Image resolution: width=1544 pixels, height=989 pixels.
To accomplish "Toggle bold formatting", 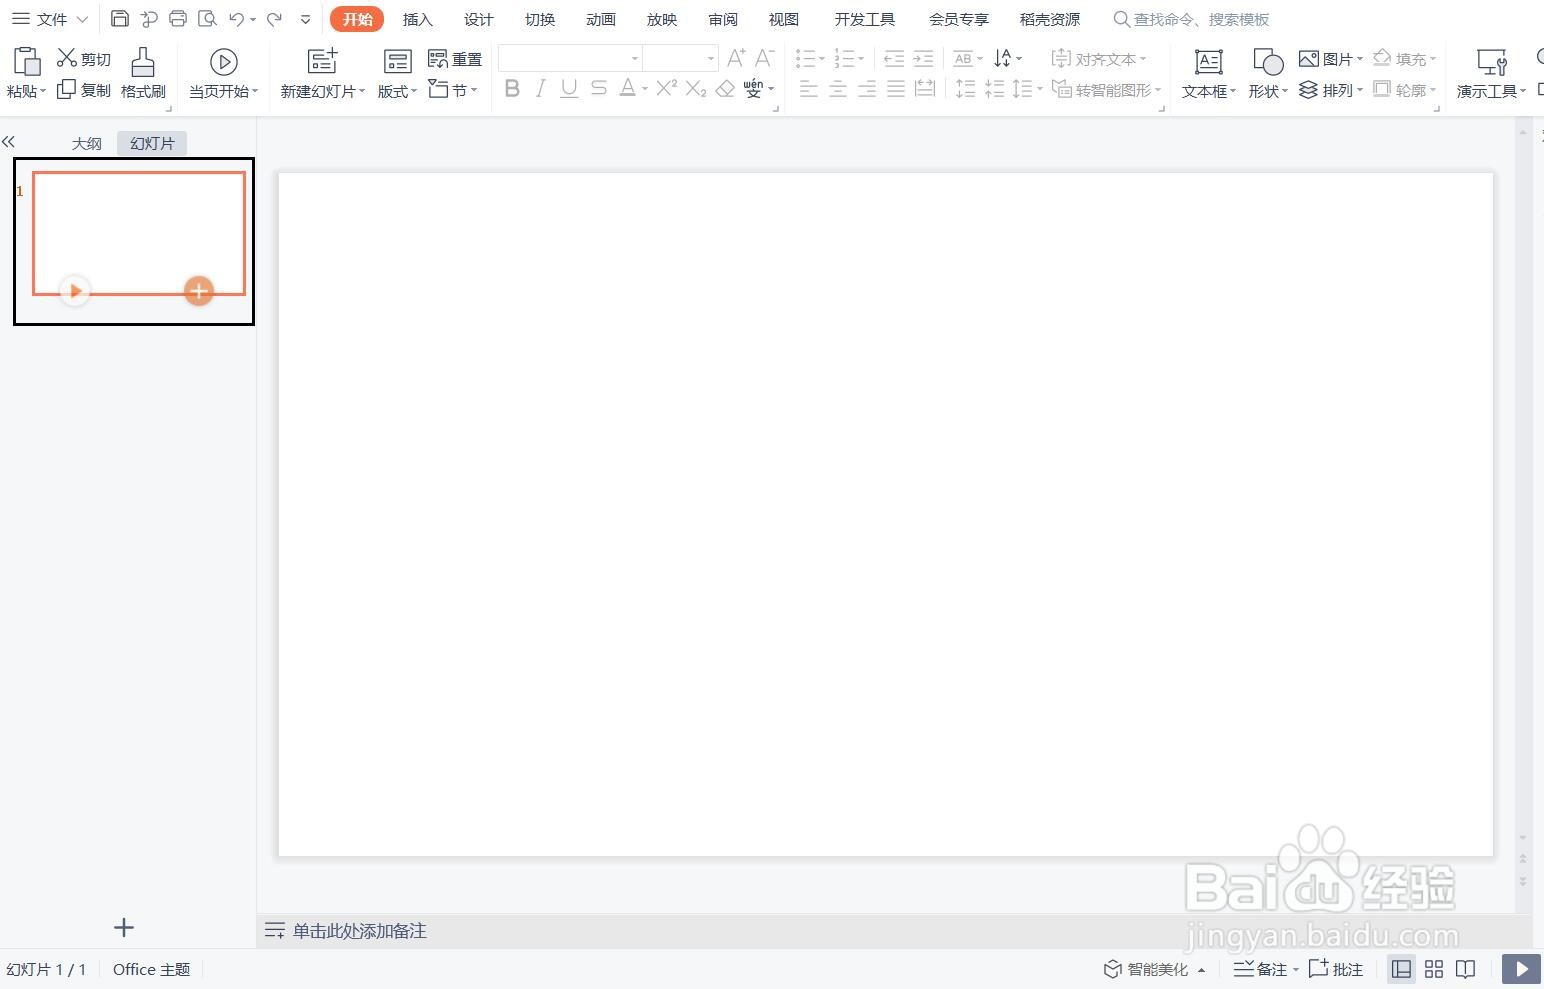I will pos(512,89).
